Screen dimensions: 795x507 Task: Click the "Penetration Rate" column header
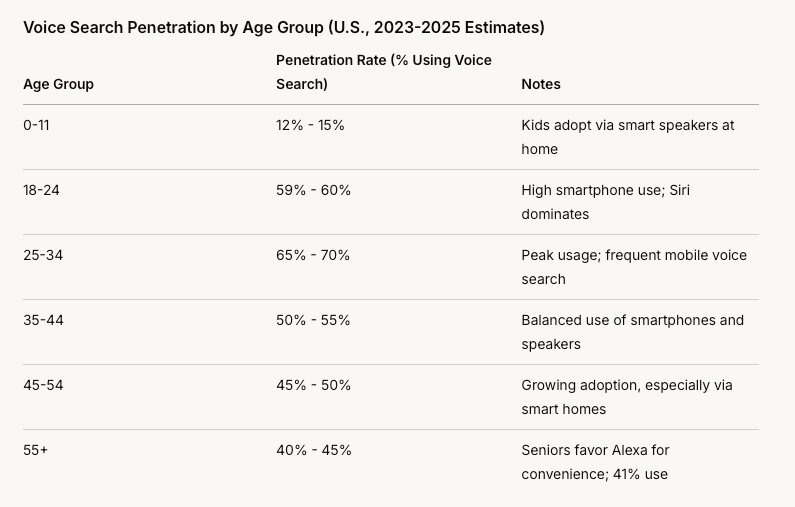point(383,72)
